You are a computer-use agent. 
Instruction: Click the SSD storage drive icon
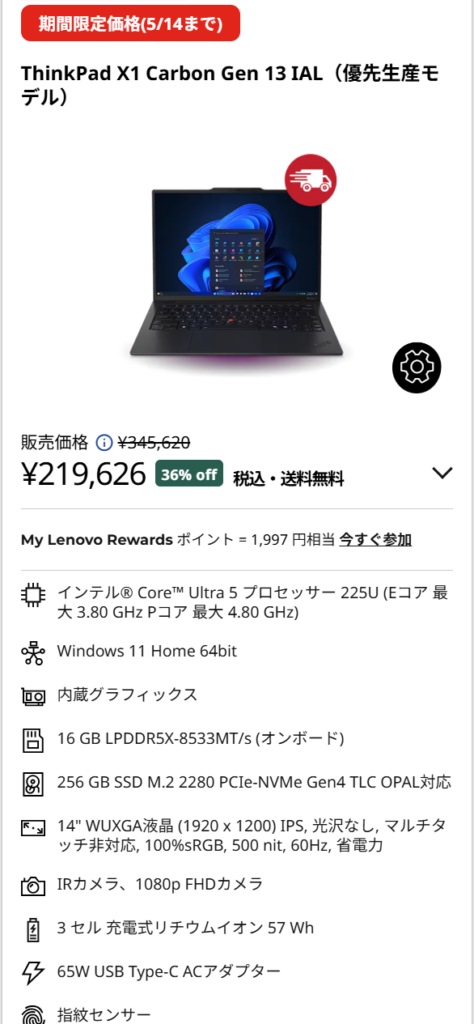coord(33,782)
